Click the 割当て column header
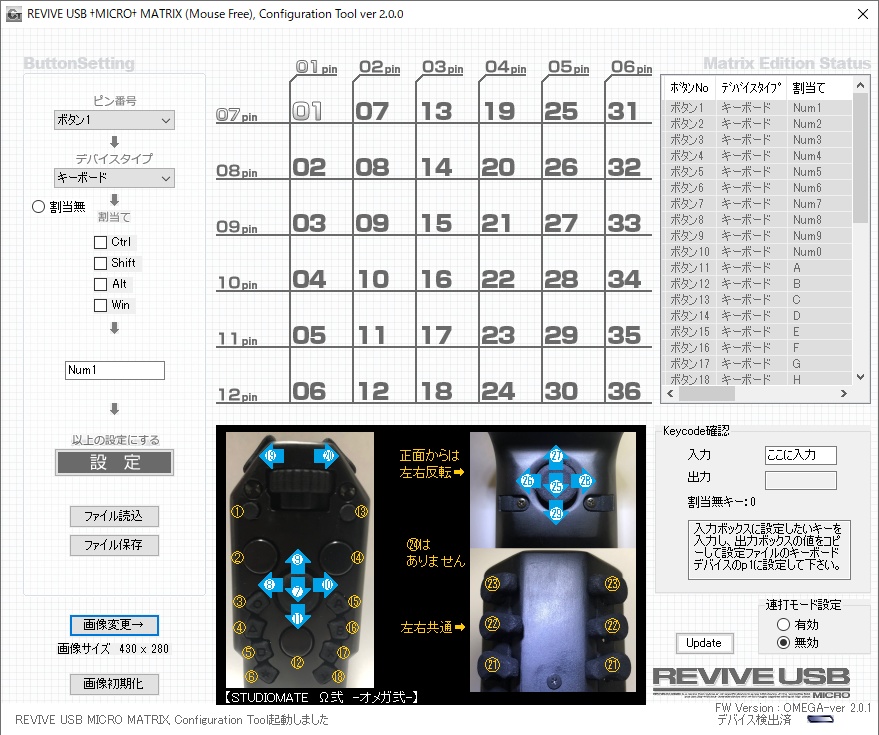Viewport: 879px width, 735px height. [x=820, y=88]
